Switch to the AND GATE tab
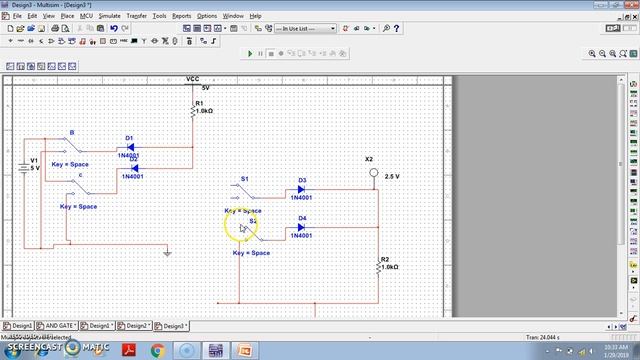640x360 pixels. click(56, 326)
